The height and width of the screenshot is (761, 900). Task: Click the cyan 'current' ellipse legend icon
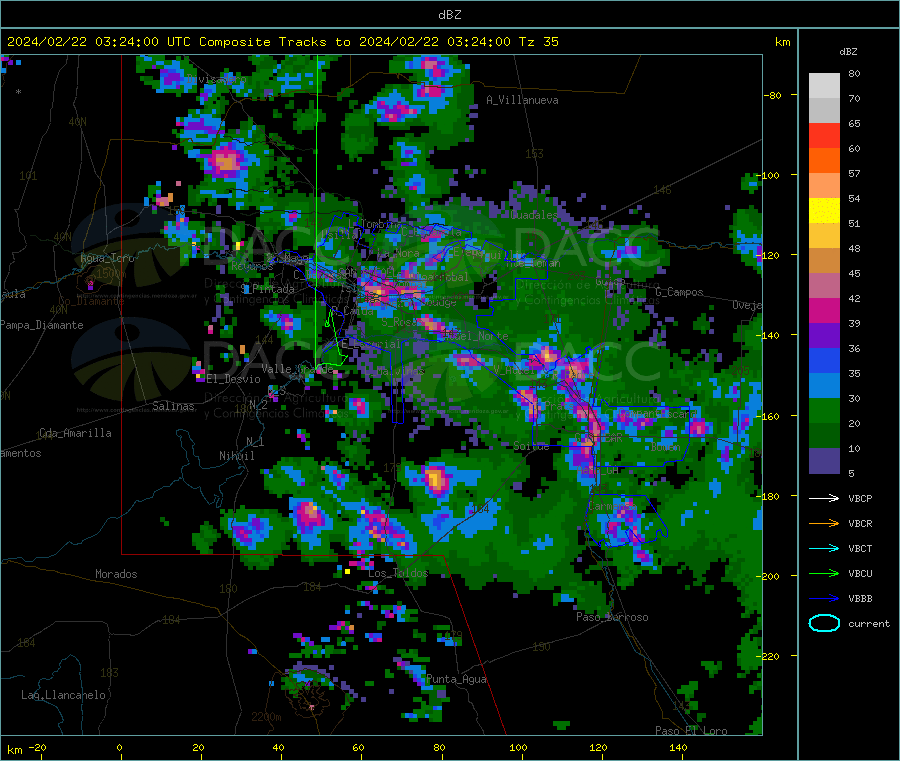pyautogui.click(x=824, y=623)
